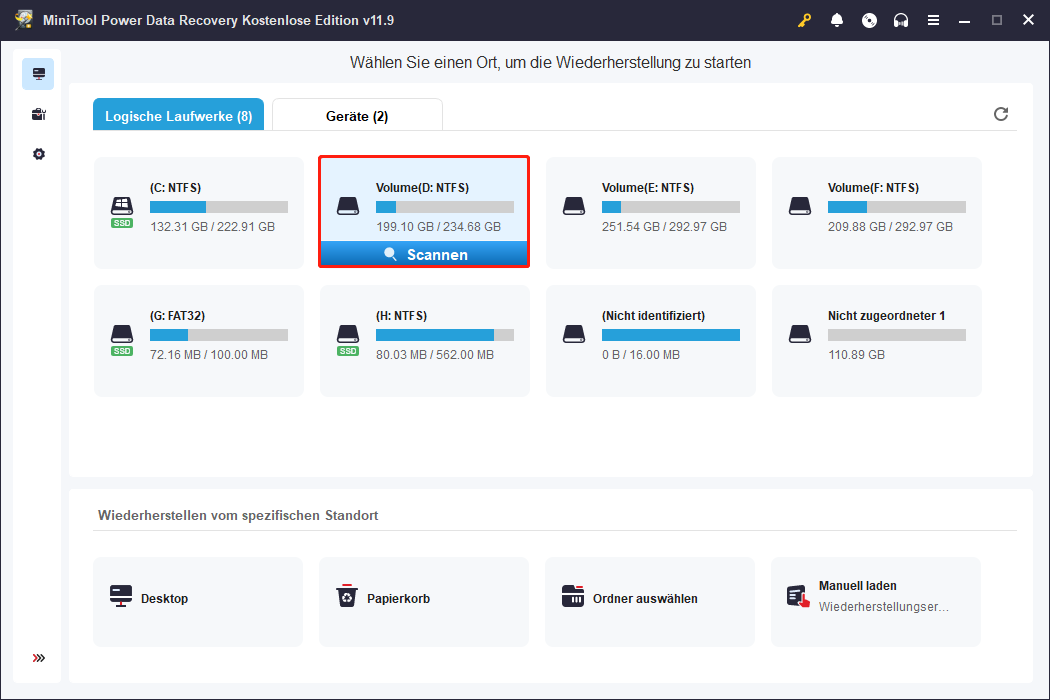The width and height of the screenshot is (1050, 700).
Task: Click the green SSD badge on C drive
Action: click(122, 223)
